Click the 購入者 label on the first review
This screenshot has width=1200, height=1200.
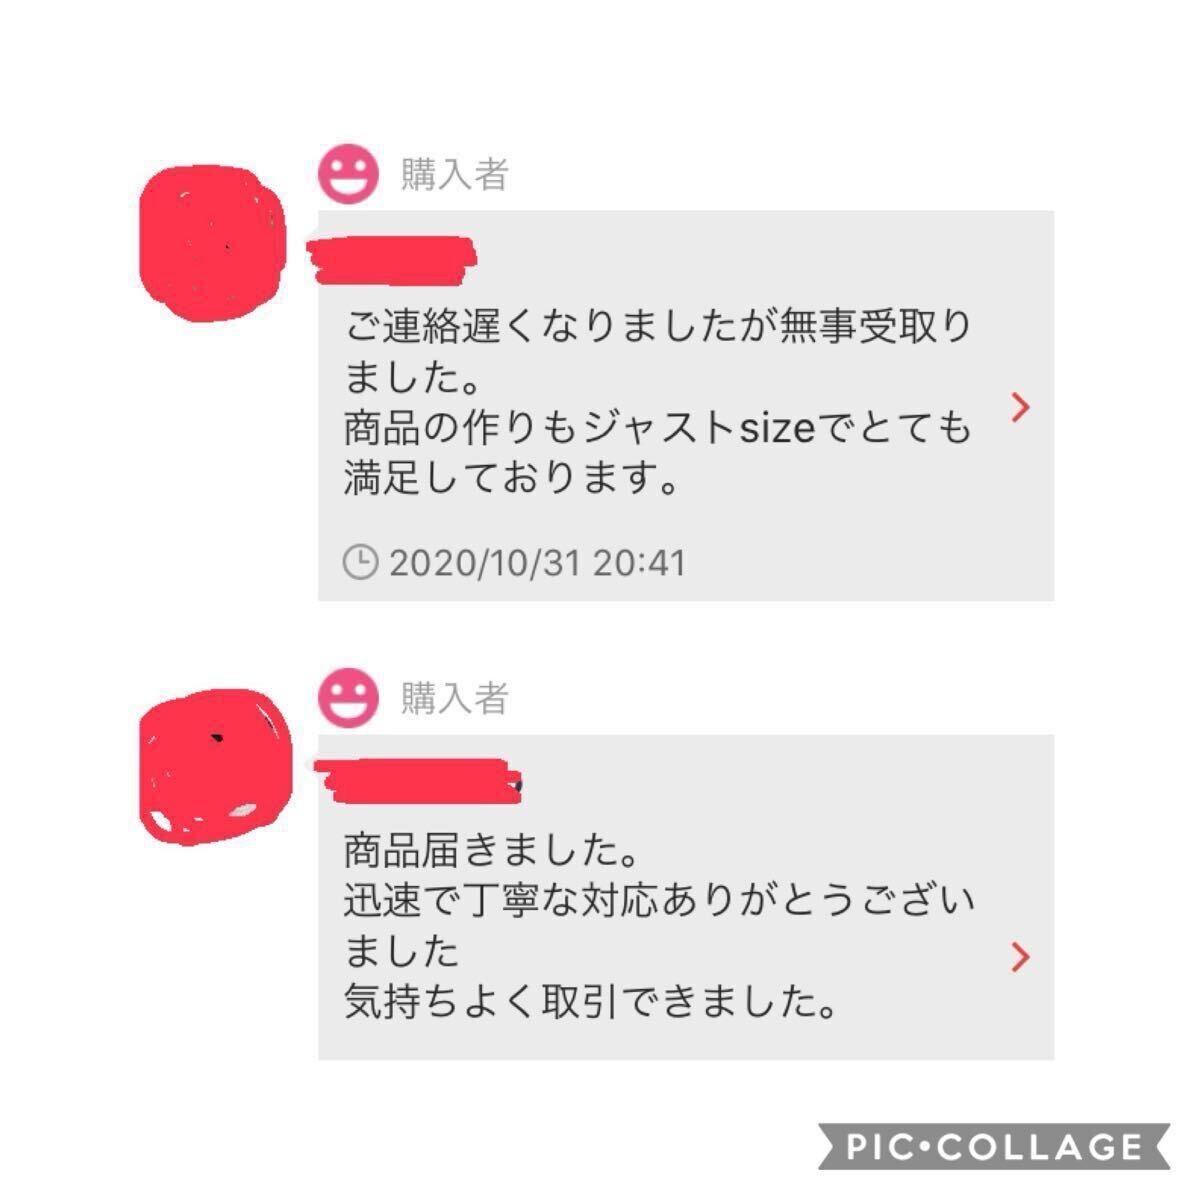coord(455,175)
